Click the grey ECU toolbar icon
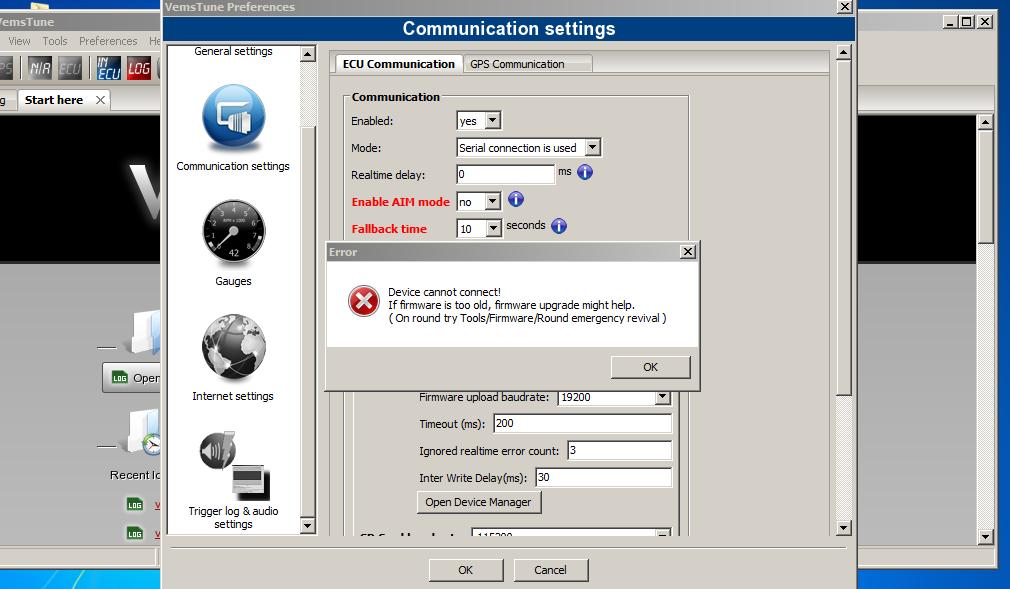 click(x=70, y=68)
